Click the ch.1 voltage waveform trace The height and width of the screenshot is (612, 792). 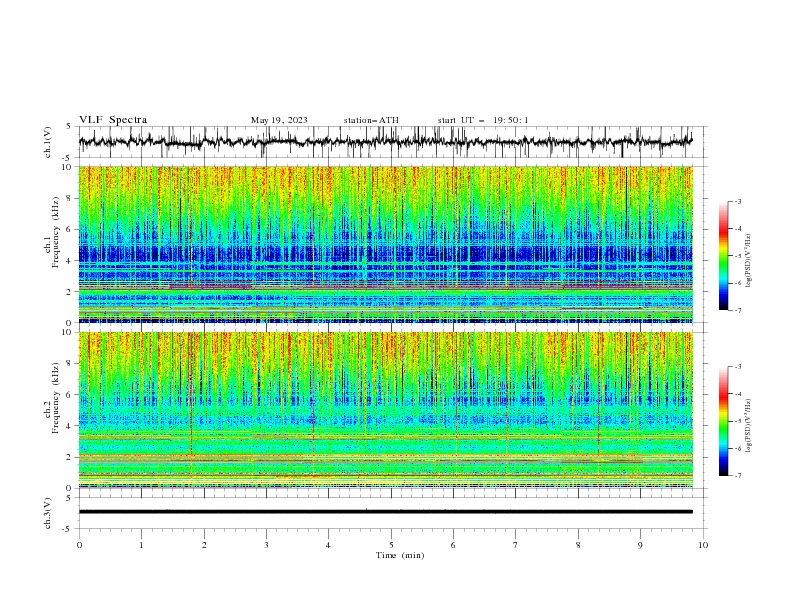(x=386, y=142)
